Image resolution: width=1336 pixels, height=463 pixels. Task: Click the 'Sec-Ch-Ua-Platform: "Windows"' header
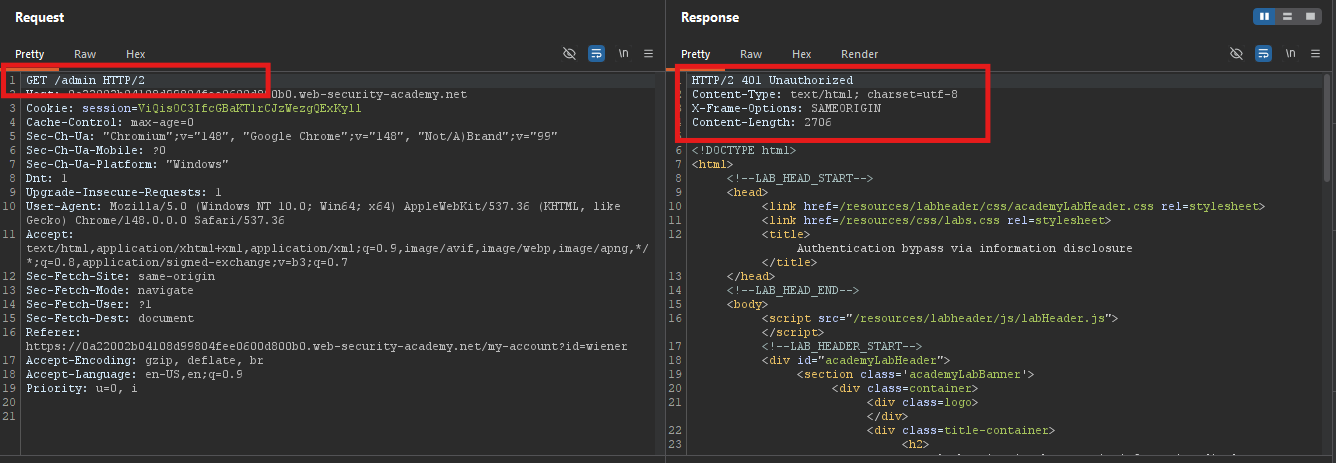(x=128, y=164)
